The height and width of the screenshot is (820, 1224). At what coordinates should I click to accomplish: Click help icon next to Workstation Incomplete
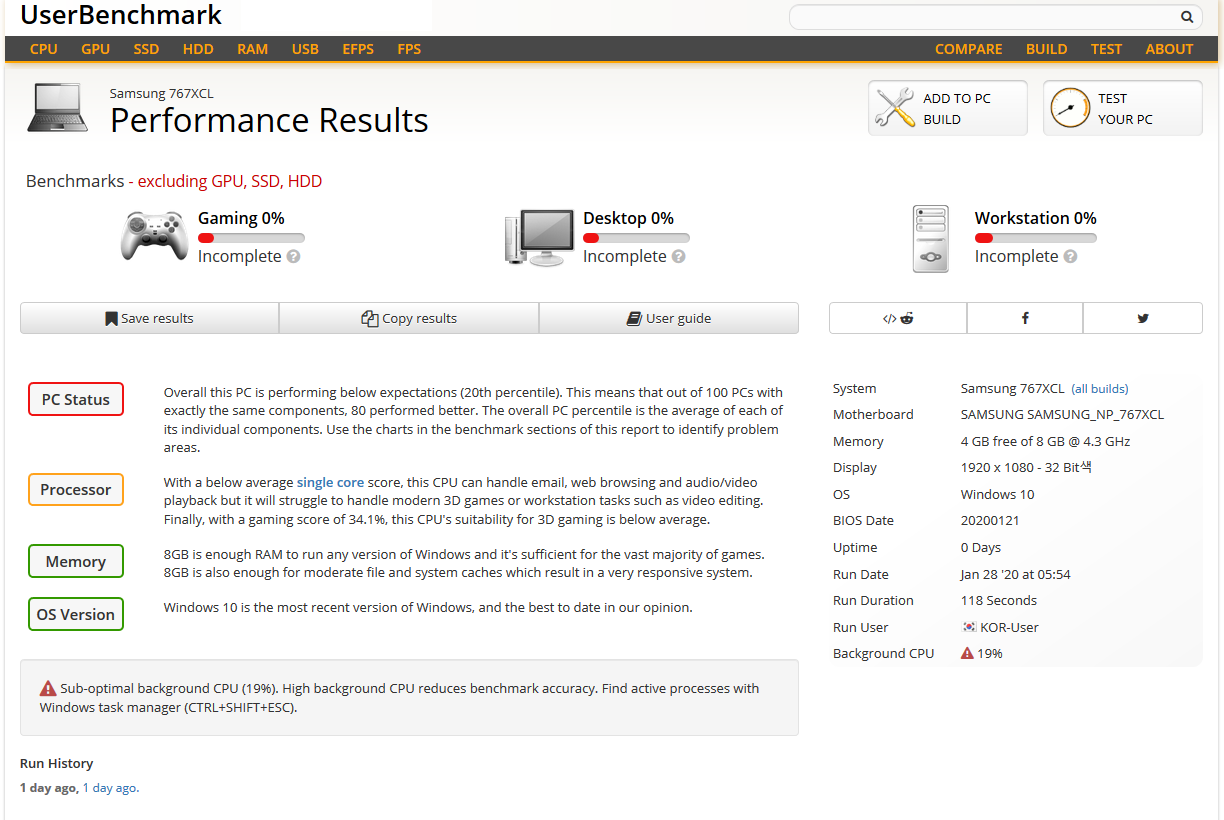point(1070,256)
